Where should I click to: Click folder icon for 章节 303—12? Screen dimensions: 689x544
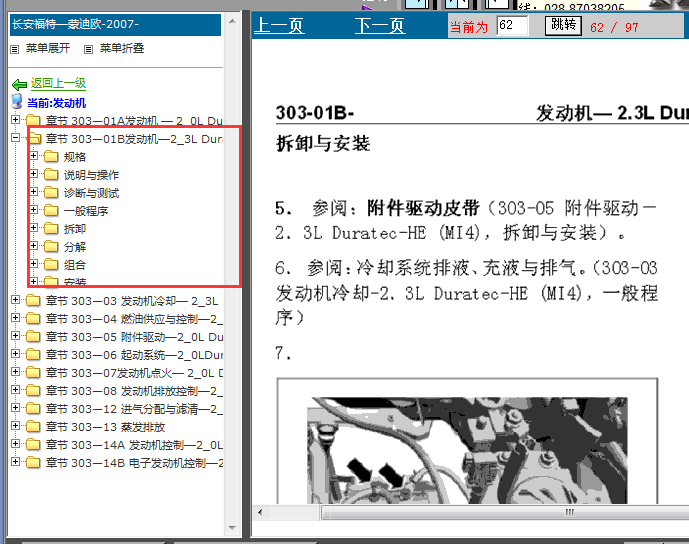tap(33, 409)
